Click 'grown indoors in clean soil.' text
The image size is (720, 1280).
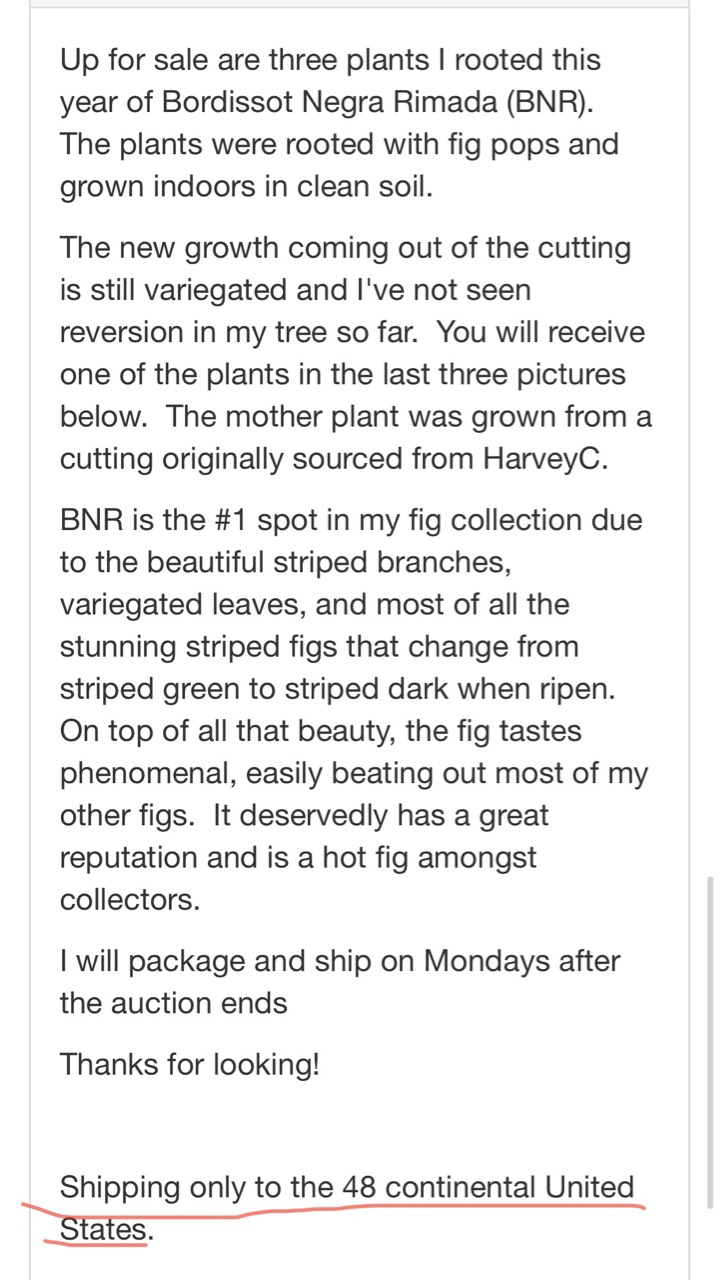click(x=247, y=187)
